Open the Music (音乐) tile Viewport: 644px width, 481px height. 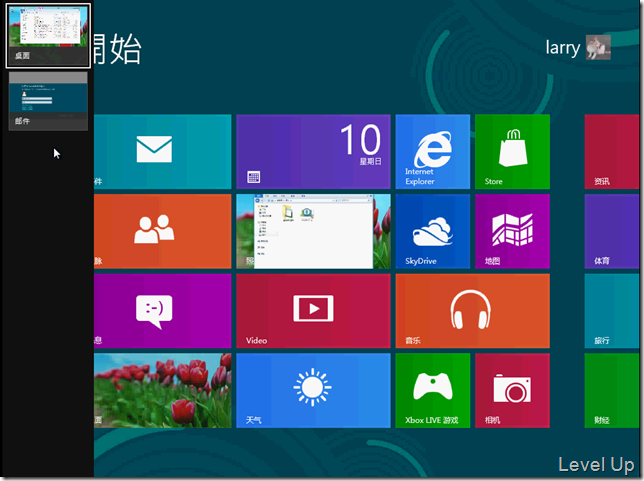(472, 311)
